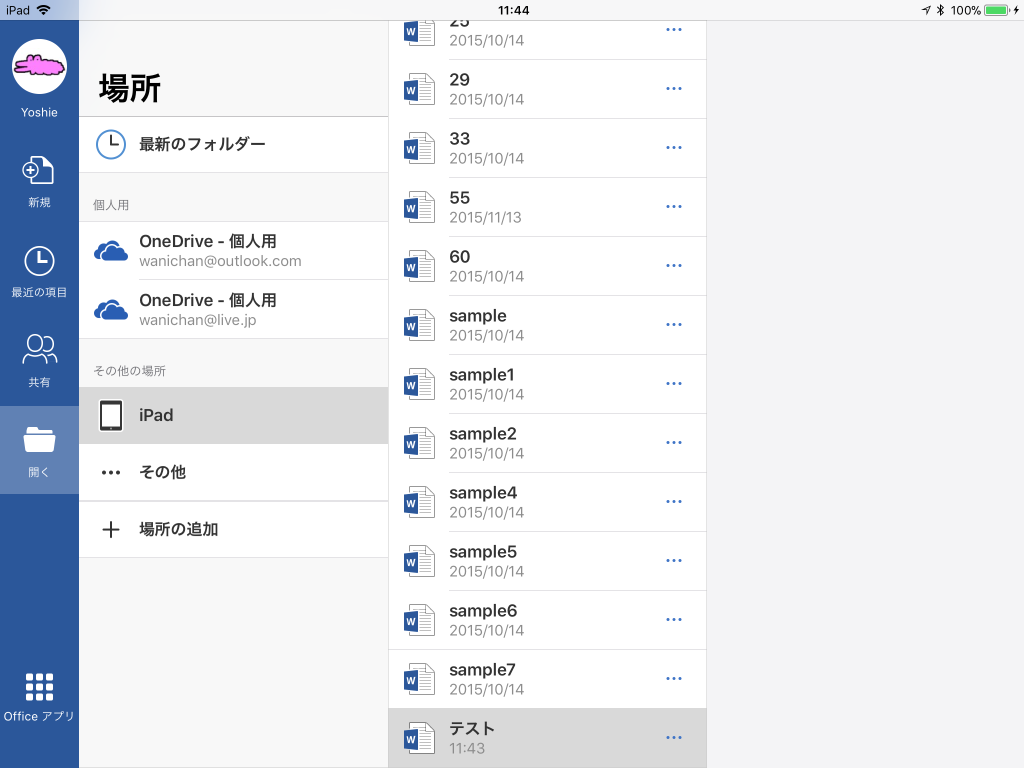Open the sample1 document

coord(547,384)
